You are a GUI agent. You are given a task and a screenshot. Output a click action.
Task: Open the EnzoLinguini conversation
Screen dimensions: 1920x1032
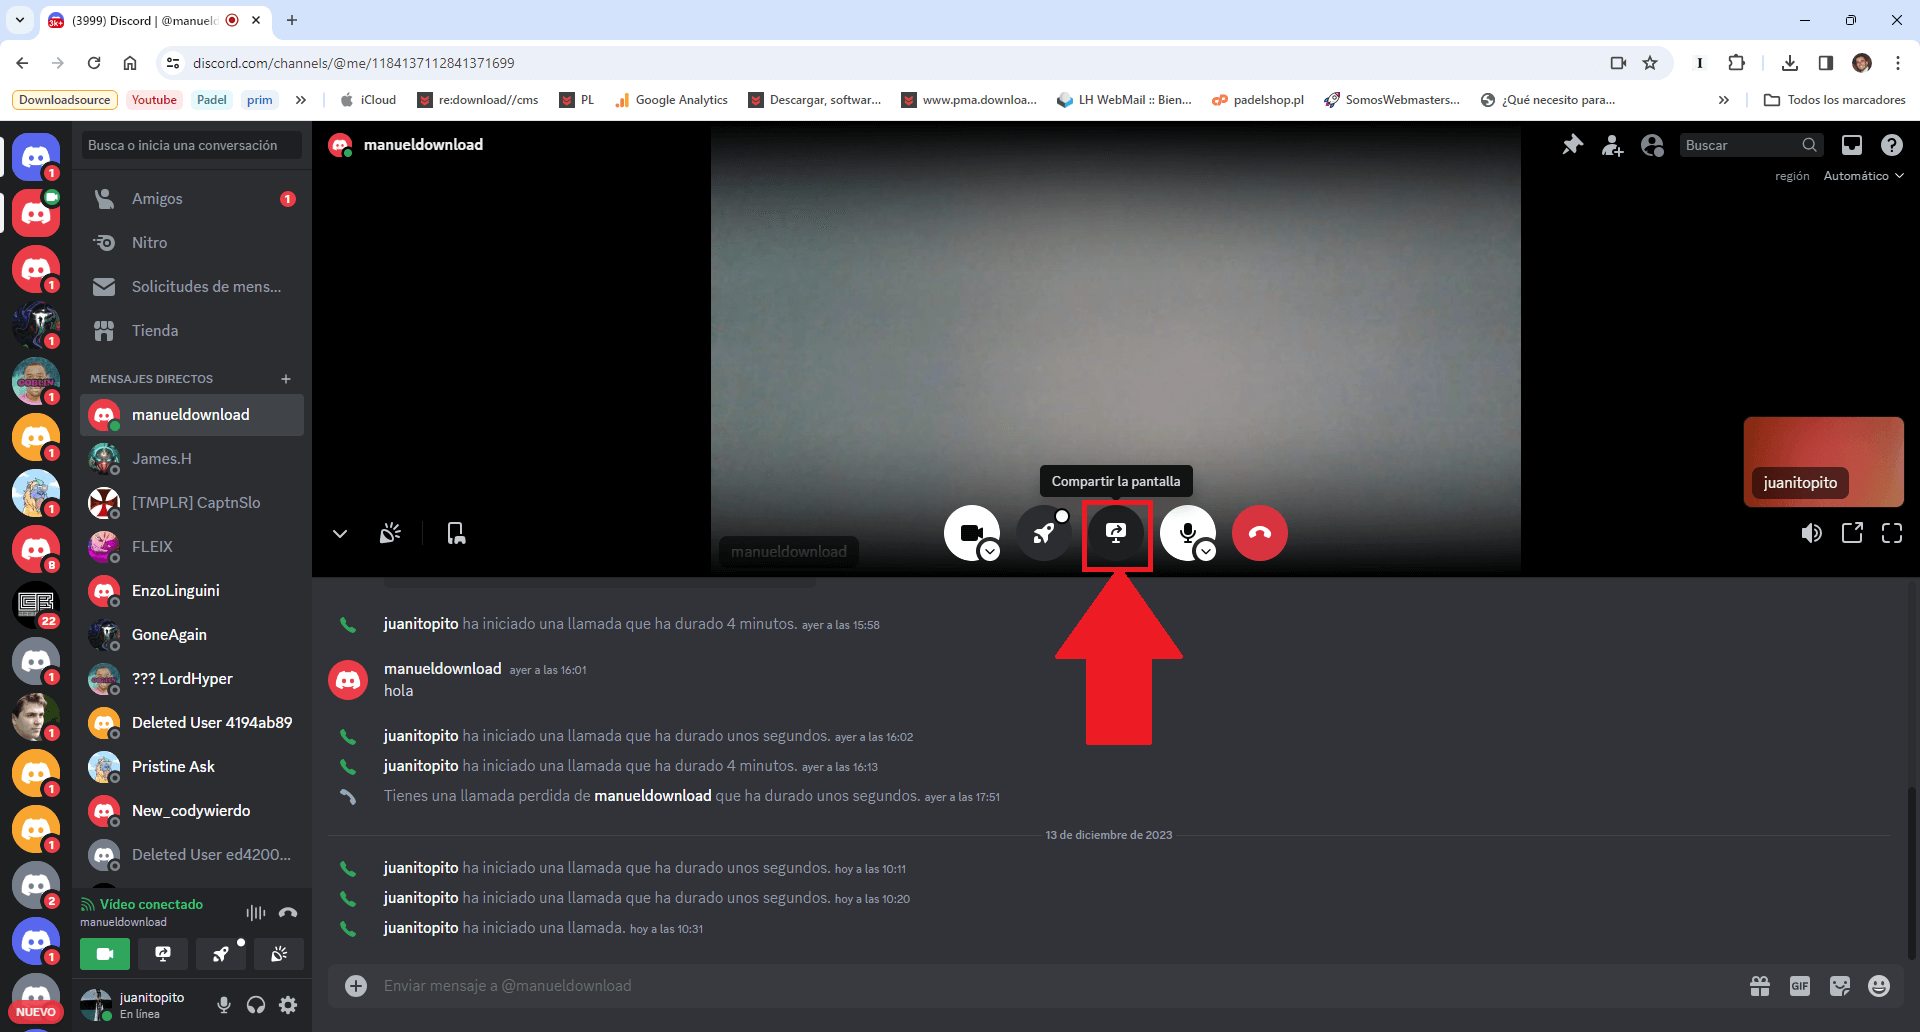click(192, 591)
